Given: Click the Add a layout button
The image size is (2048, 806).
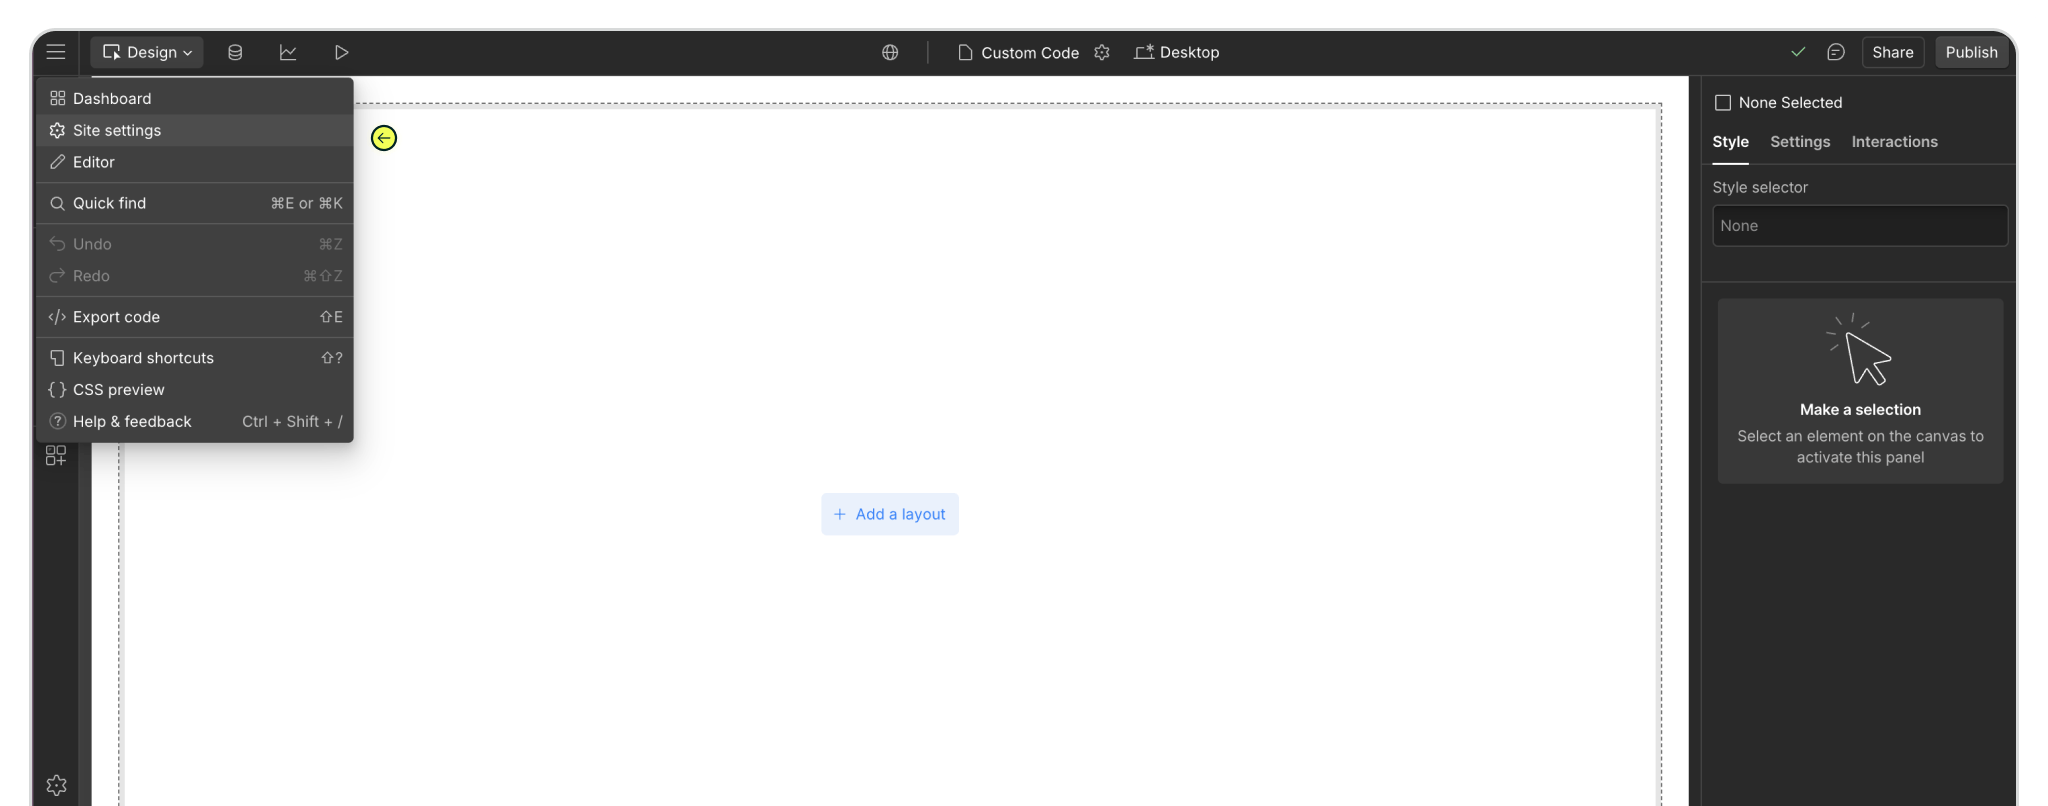Looking at the screenshot, I should click(890, 514).
